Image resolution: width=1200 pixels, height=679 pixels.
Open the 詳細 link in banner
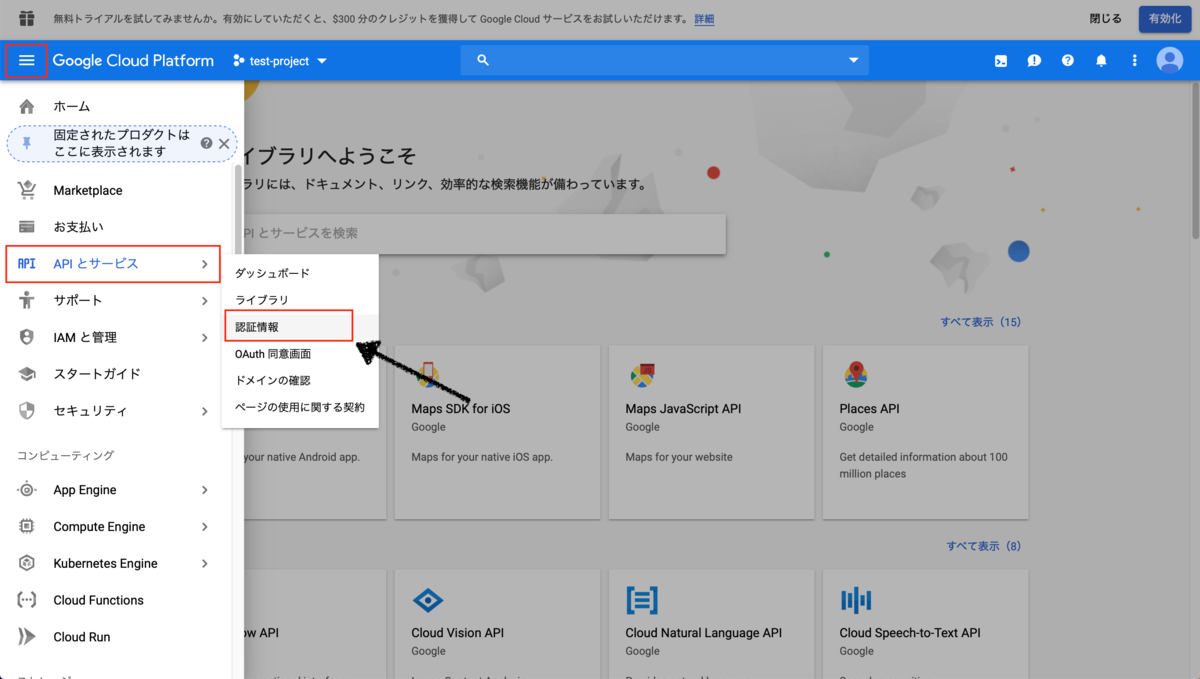704,19
